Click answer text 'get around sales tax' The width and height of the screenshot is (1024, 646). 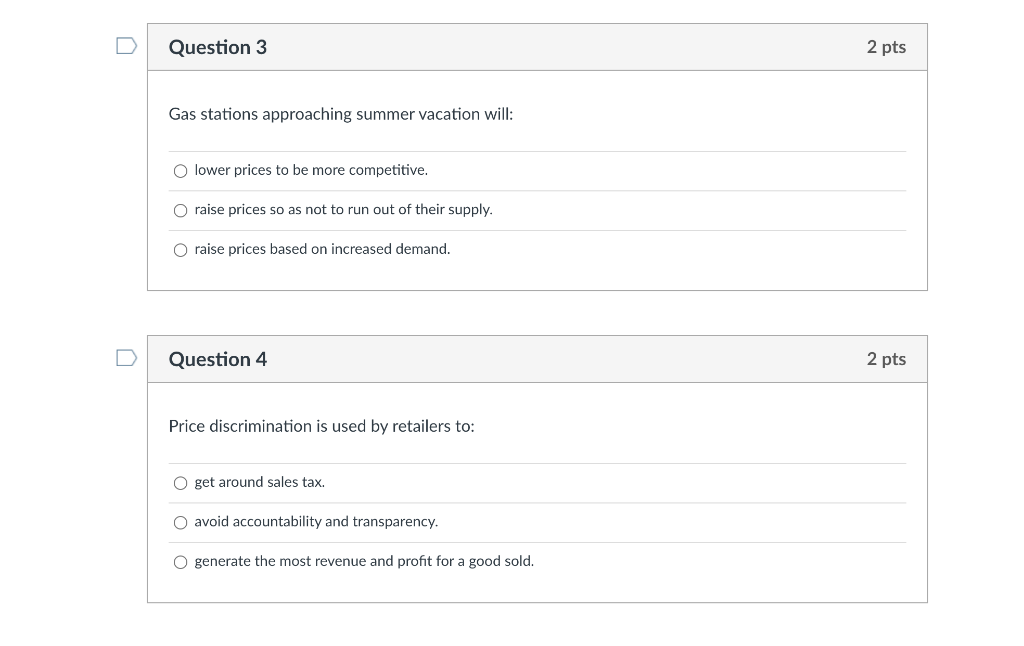[259, 482]
